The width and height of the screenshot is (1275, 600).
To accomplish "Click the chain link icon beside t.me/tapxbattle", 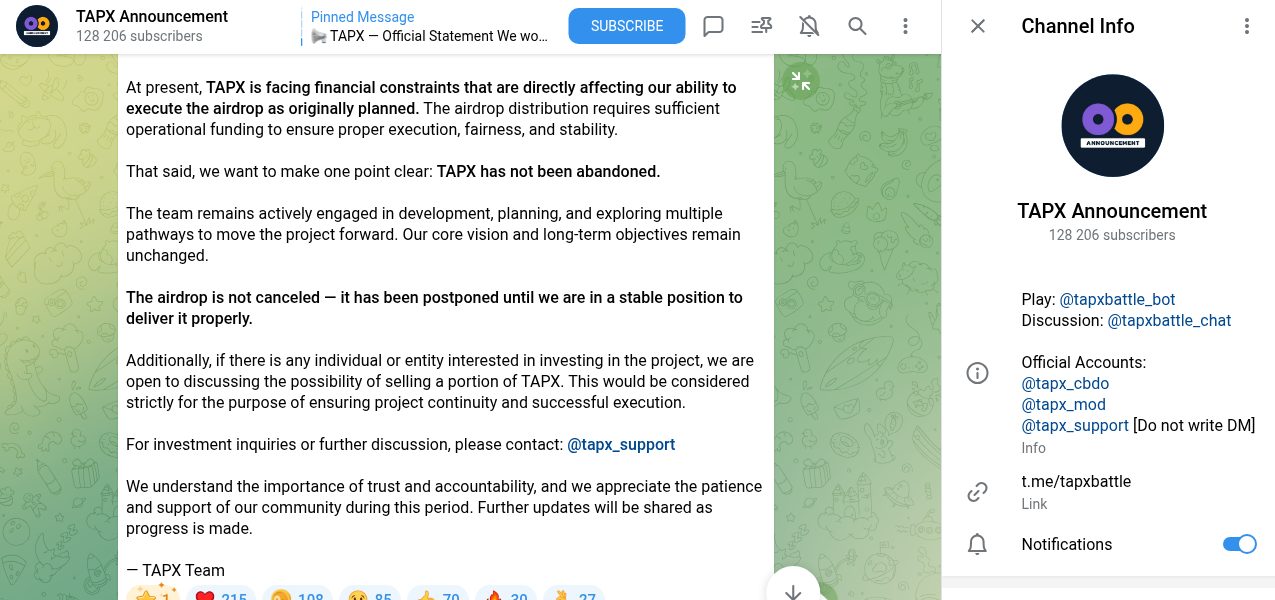I will (978, 492).
